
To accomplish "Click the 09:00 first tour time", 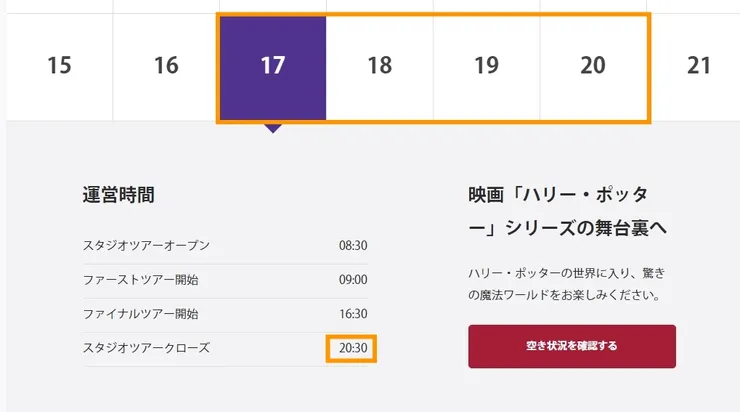I will (x=353, y=280).
